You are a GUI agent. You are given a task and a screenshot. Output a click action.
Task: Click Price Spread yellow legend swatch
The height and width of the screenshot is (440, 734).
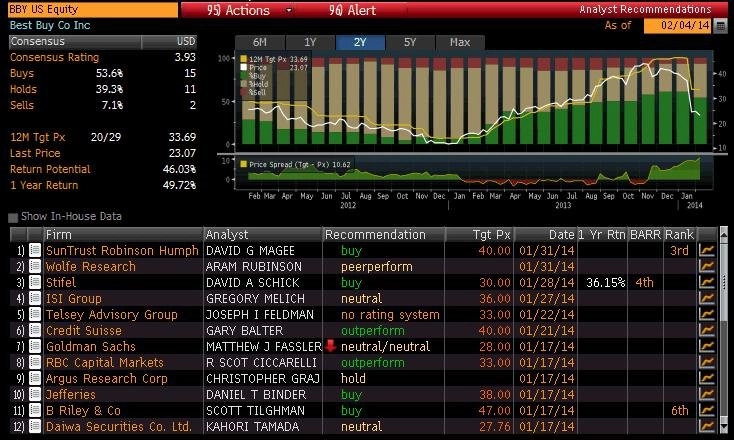click(243, 164)
